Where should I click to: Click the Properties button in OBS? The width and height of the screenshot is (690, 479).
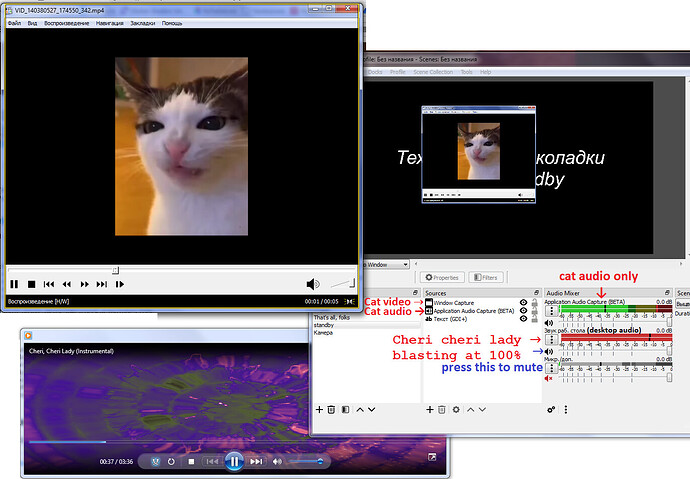442,278
